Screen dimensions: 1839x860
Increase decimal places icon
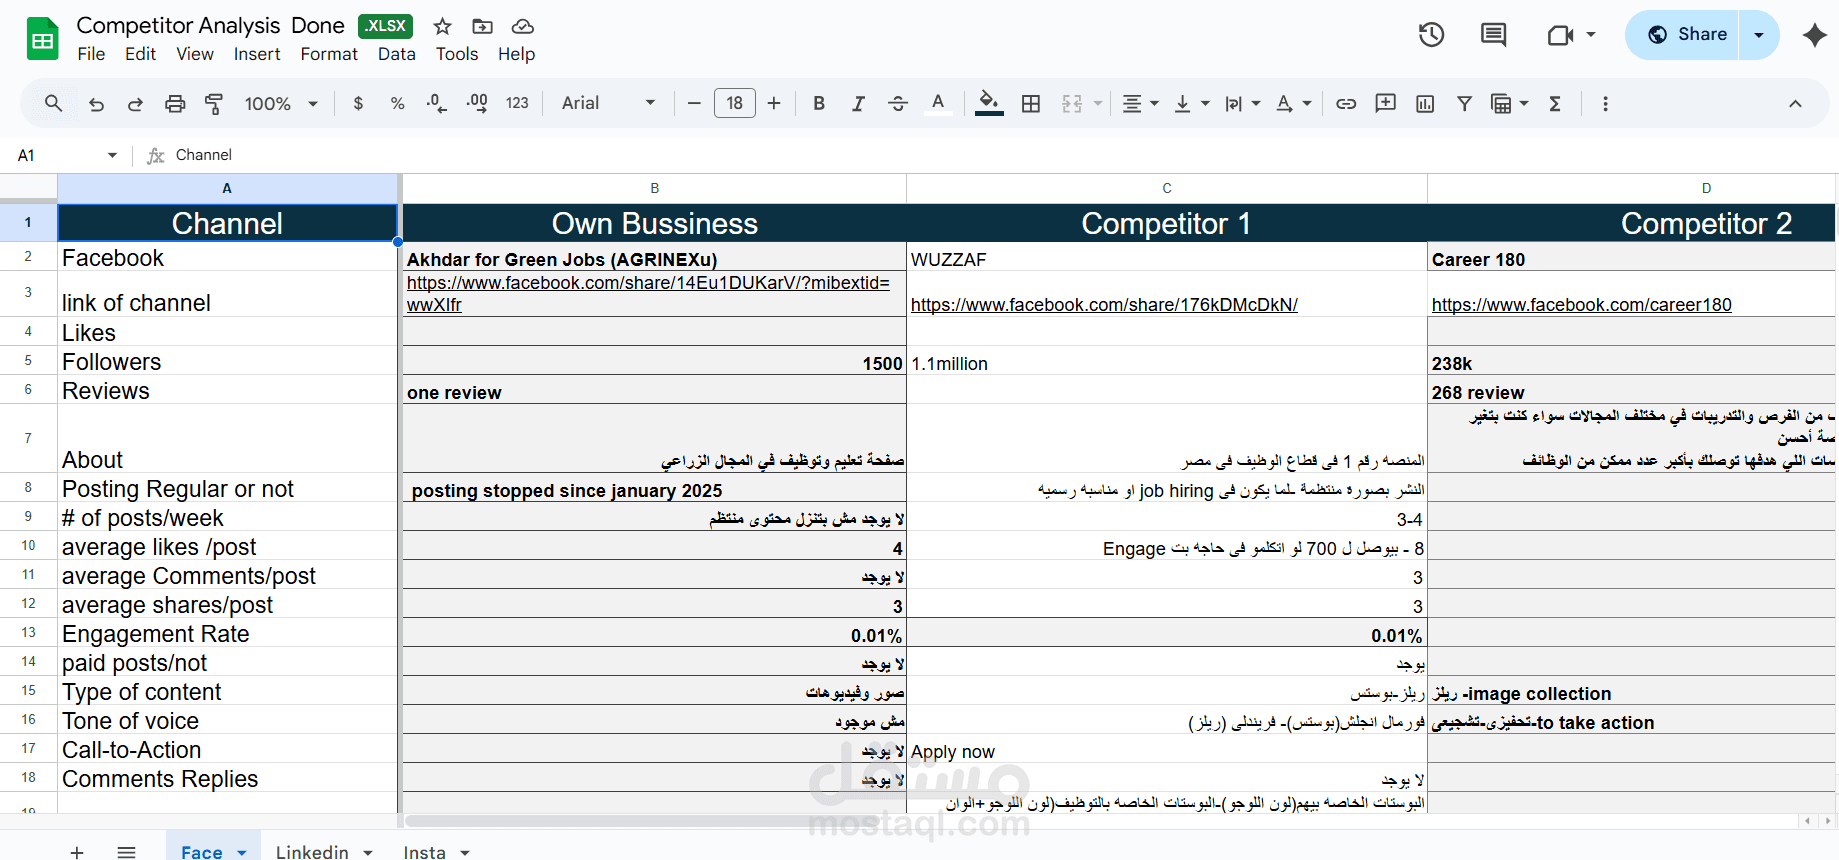[x=477, y=103]
